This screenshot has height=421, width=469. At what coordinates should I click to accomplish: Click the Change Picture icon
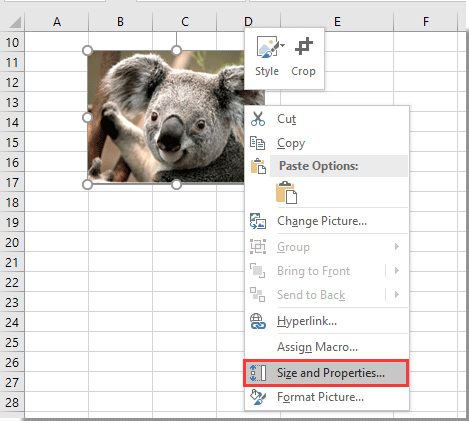click(x=258, y=221)
